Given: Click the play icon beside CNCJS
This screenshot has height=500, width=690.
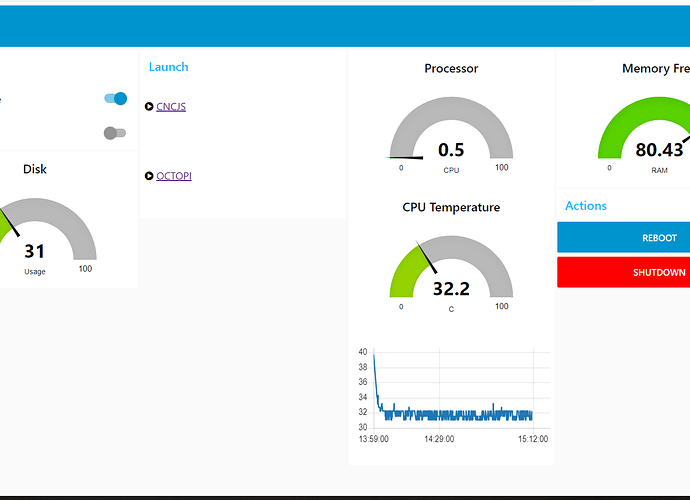Looking at the screenshot, I should [149, 106].
